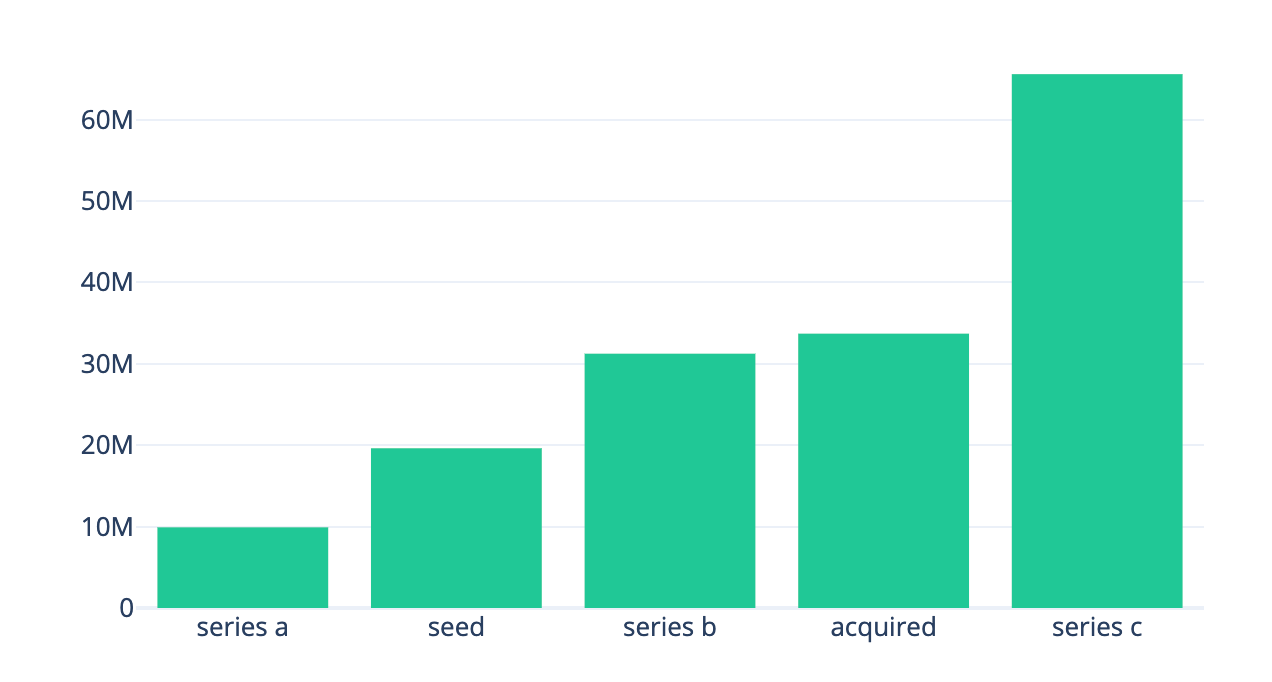Click the 50M y-axis tick label
The width and height of the screenshot is (1272, 682).
click(106, 201)
